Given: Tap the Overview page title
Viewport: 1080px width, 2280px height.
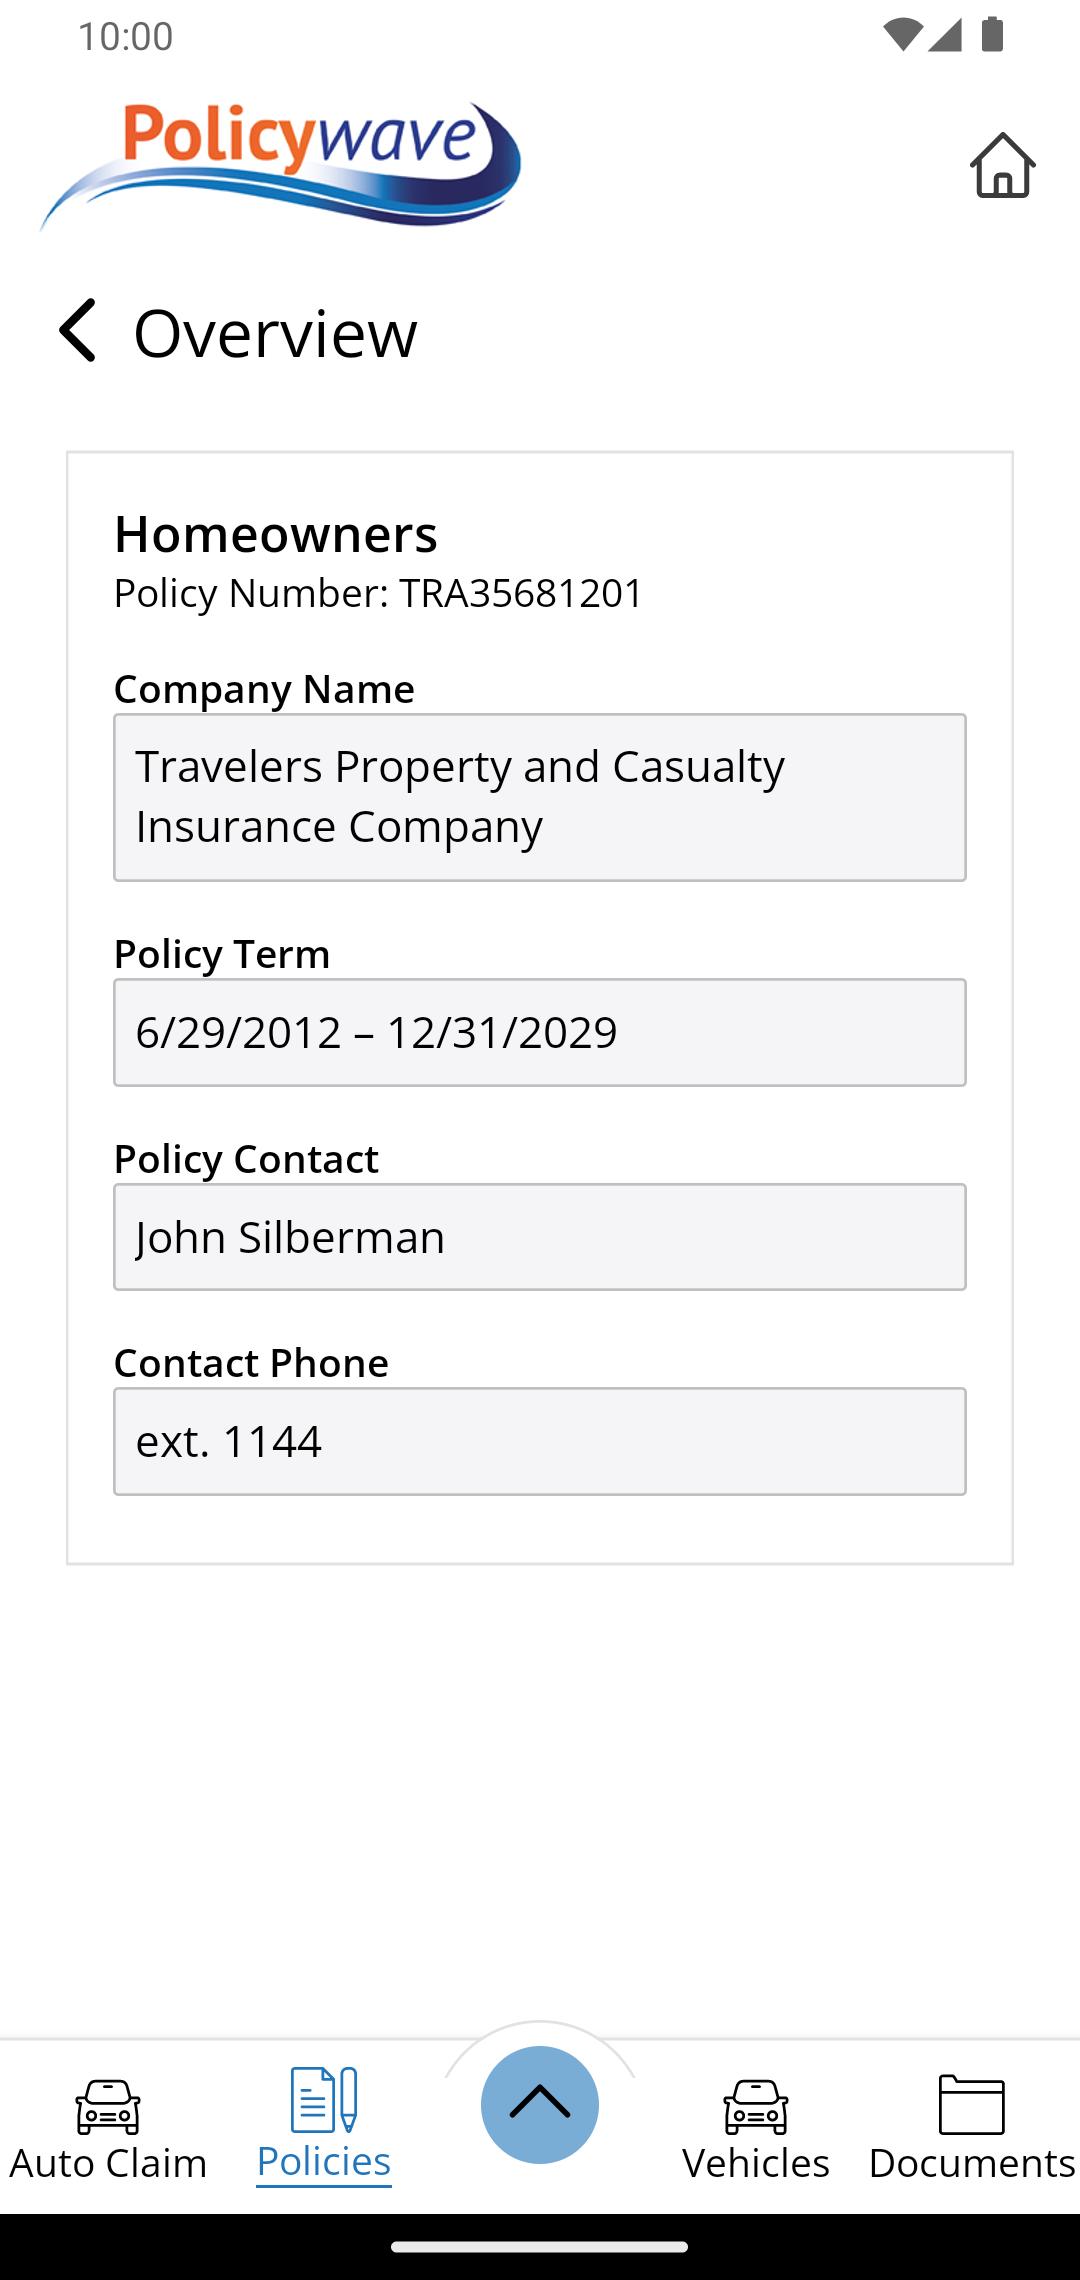Looking at the screenshot, I should (x=276, y=333).
